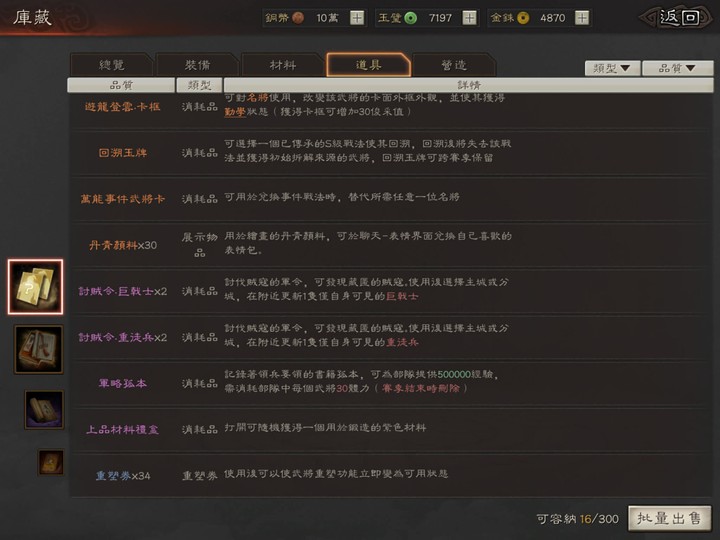Click the 軍略孤本 item name
720x540 pixels.
pos(123,383)
